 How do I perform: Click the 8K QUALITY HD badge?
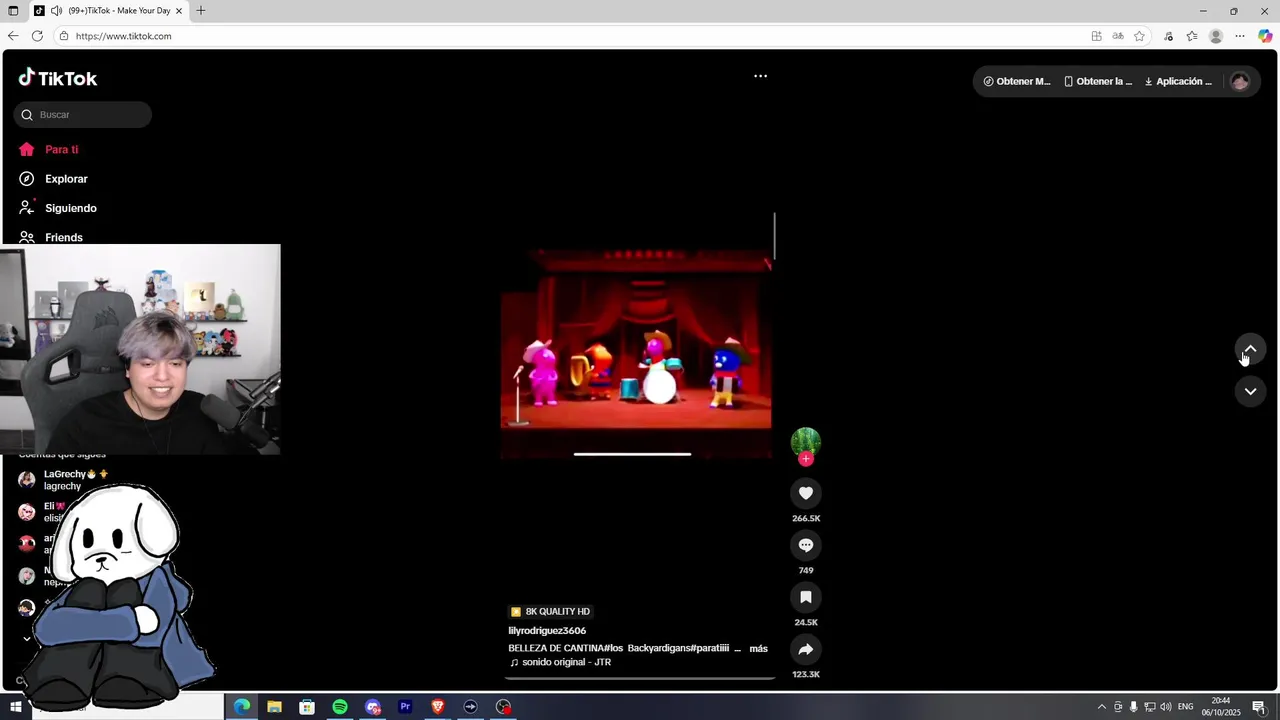point(550,611)
